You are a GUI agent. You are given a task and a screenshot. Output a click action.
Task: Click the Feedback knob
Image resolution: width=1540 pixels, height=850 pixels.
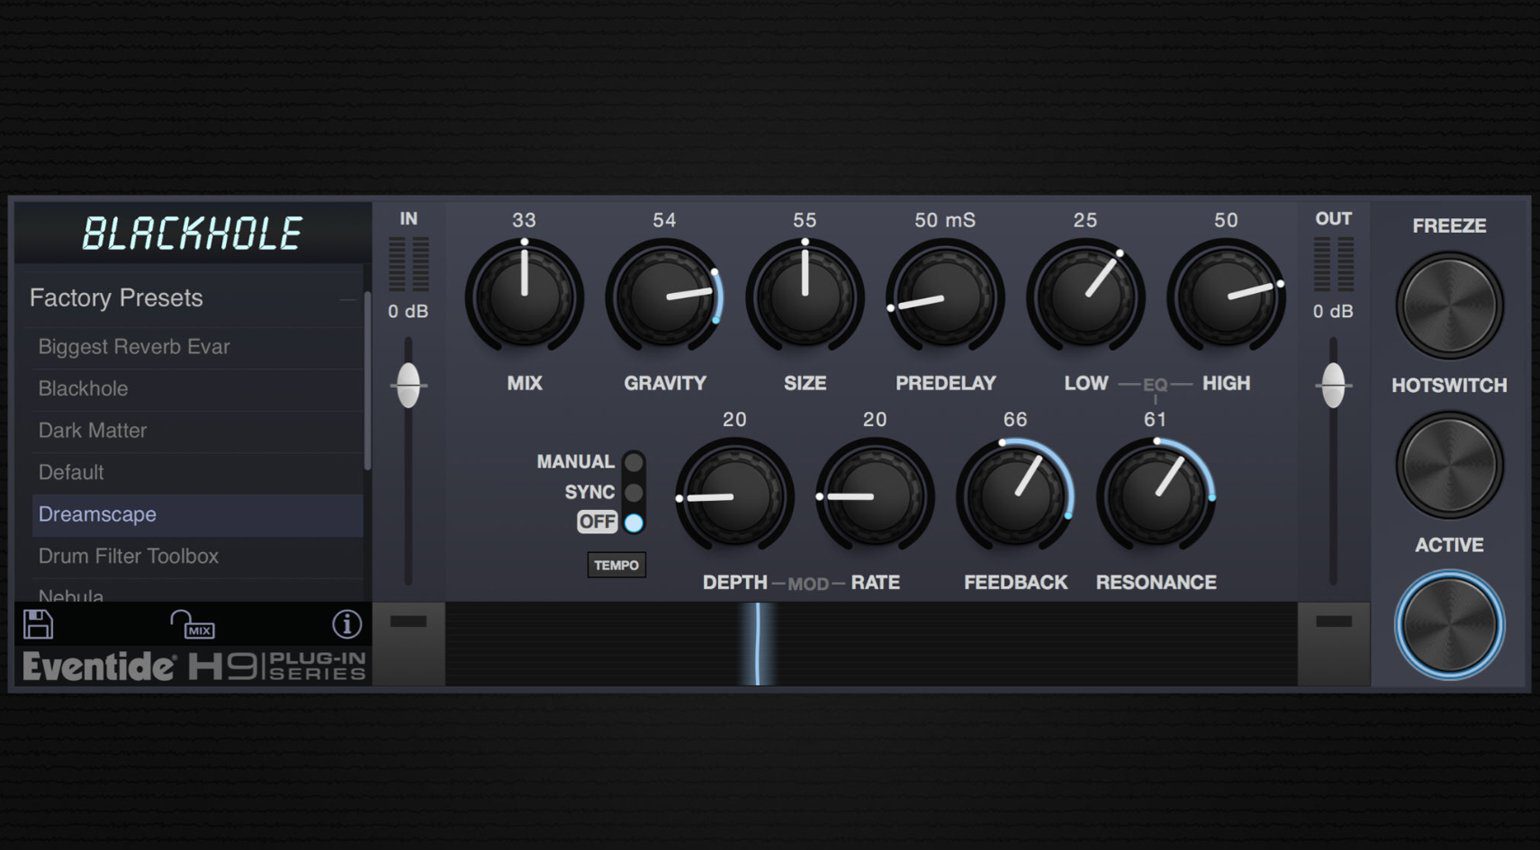1015,496
